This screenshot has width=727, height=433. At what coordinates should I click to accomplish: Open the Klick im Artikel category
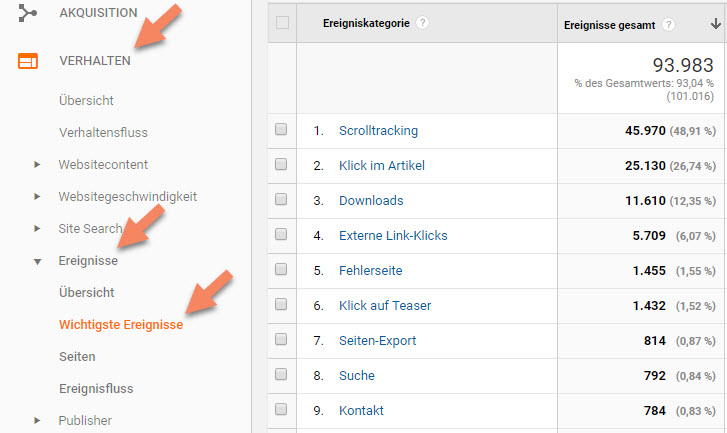pyautogui.click(x=382, y=165)
